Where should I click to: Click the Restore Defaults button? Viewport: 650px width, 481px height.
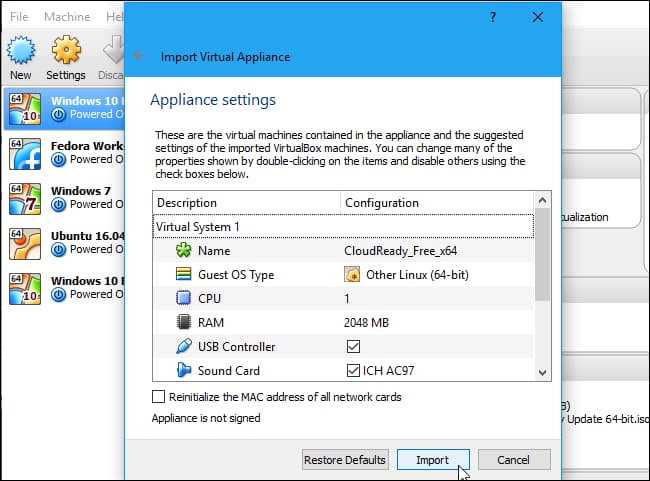click(x=345, y=460)
